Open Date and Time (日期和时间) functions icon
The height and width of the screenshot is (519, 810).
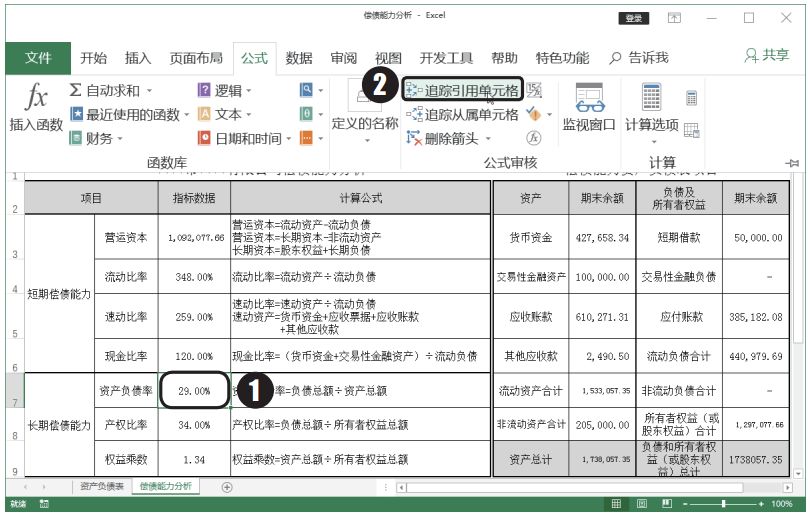point(204,138)
